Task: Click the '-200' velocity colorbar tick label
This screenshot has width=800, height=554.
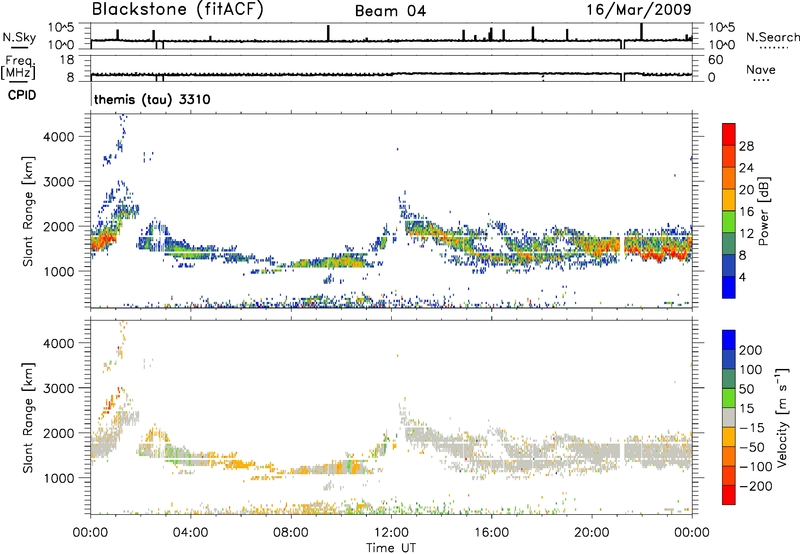Action: tap(756, 486)
